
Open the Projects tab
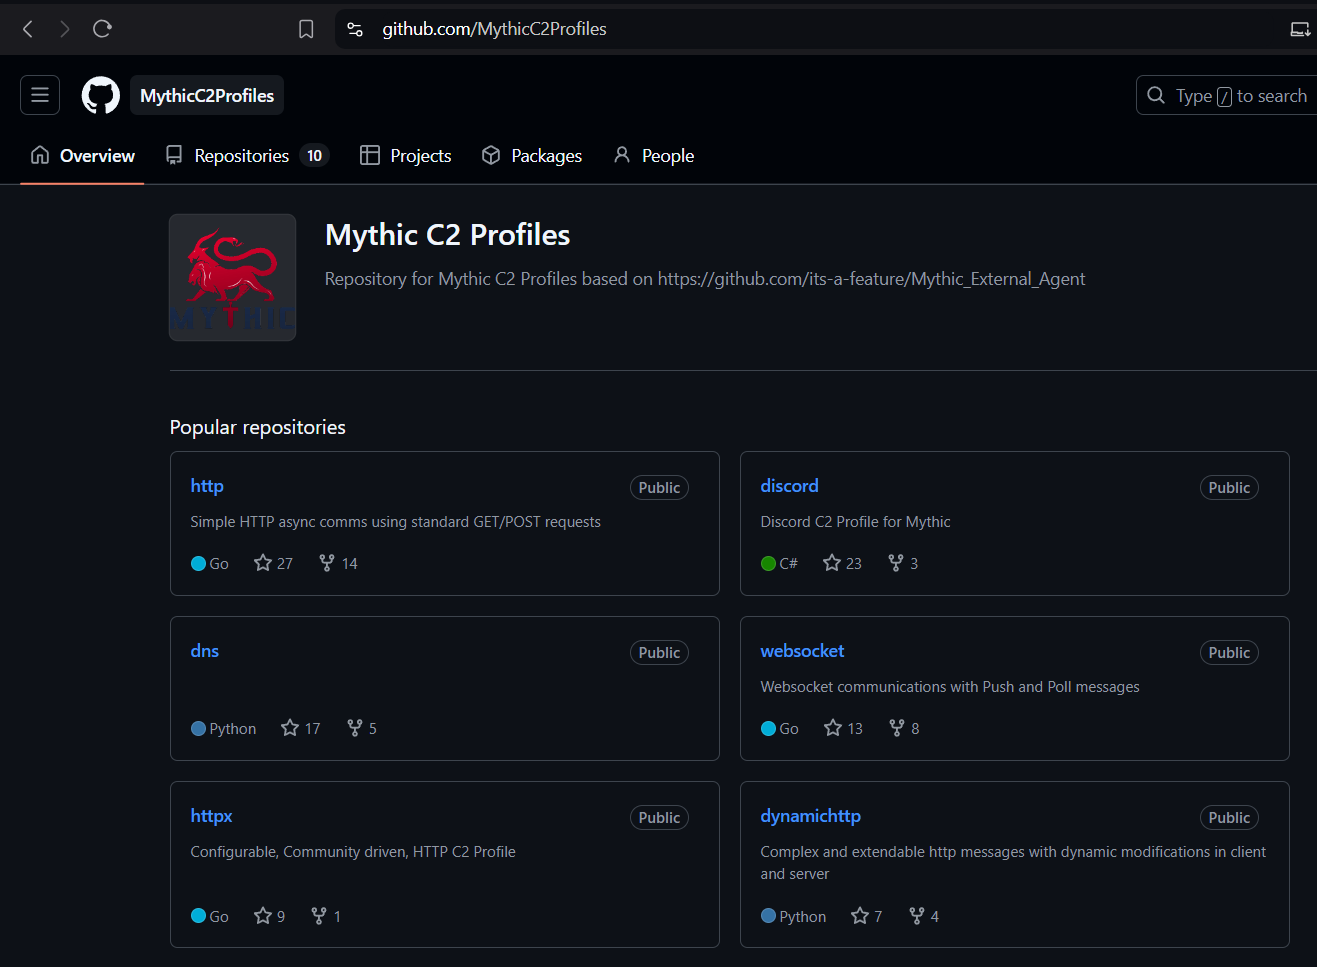pyautogui.click(x=406, y=155)
